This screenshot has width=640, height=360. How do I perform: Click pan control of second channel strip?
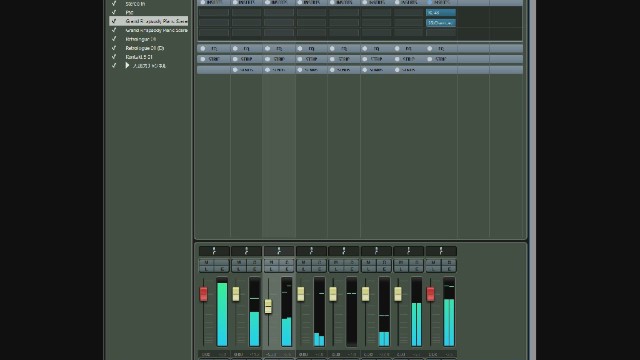point(247,251)
